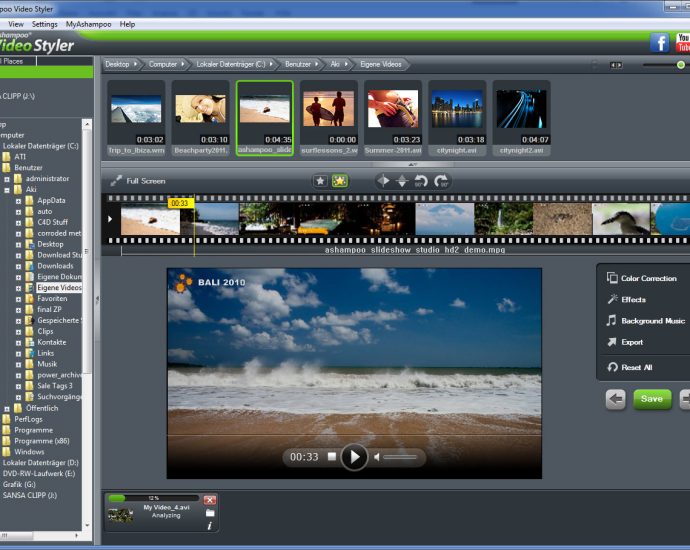Viewport: 690px width, 550px height.
Task: Flip video horizontally icon
Action: (x=383, y=181)
